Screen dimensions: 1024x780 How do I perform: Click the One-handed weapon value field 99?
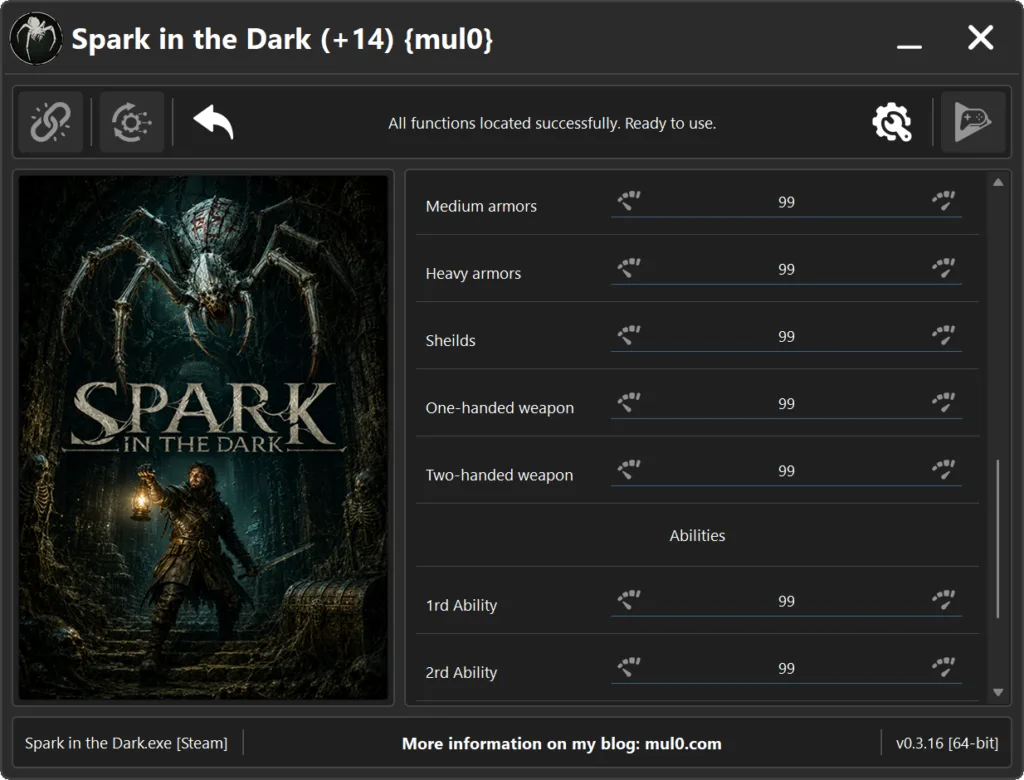coord(786,404)
